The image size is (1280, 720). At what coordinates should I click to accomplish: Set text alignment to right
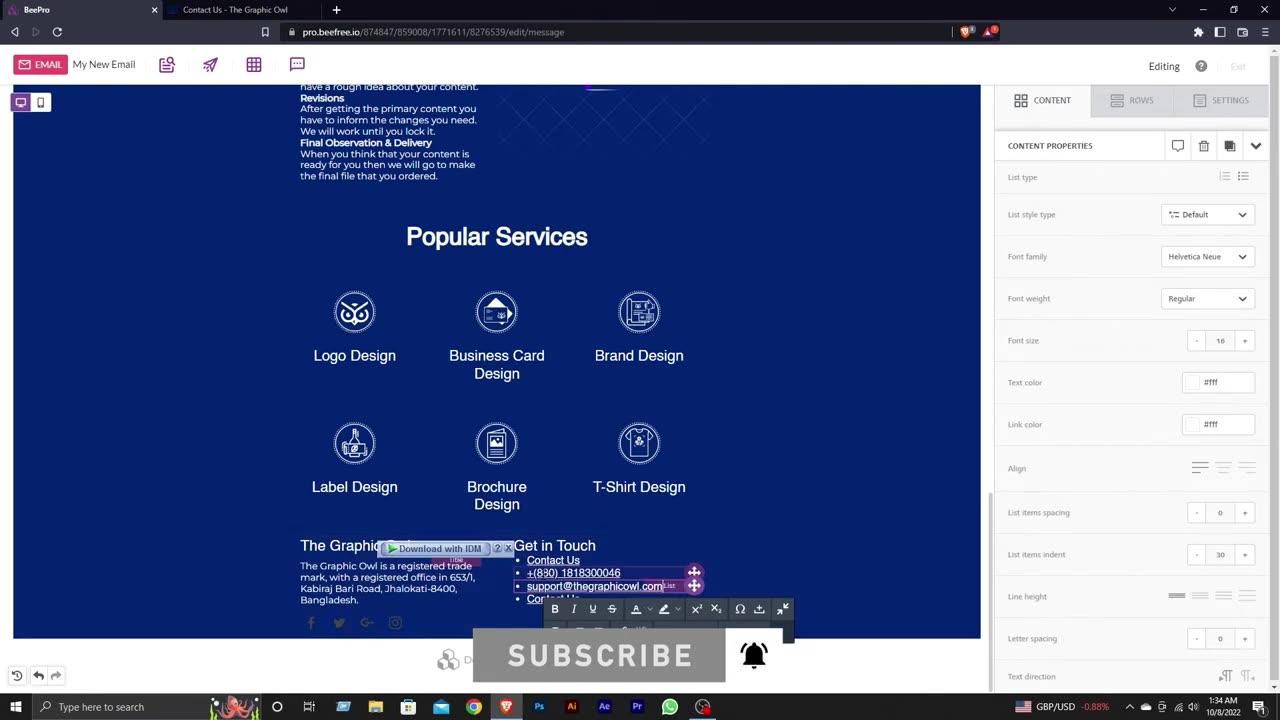click(1247, 468)
